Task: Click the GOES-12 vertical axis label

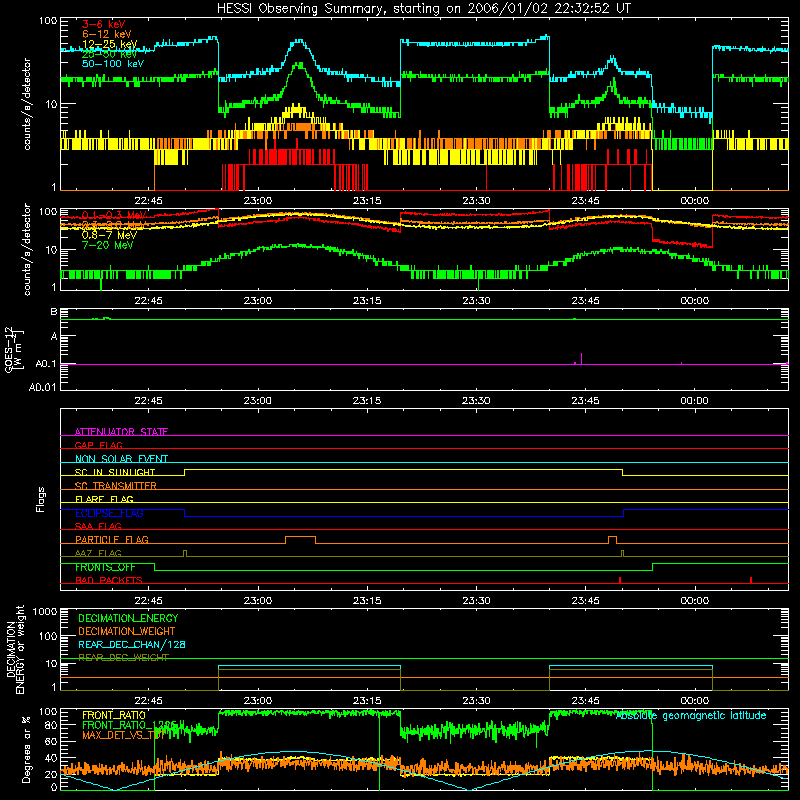Action: pyautogui.click(x=14, y=349)
